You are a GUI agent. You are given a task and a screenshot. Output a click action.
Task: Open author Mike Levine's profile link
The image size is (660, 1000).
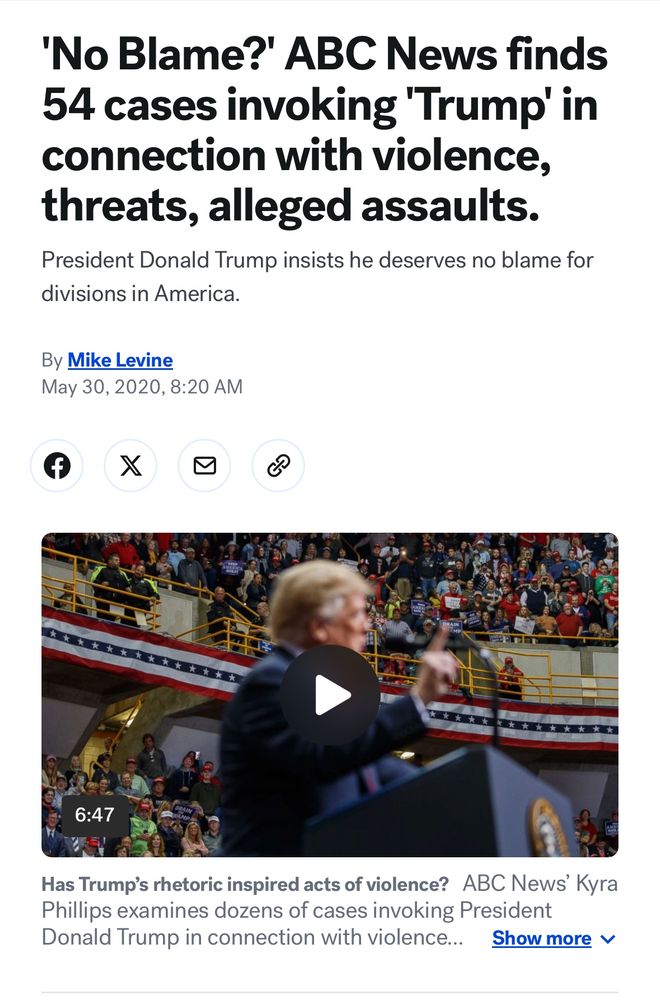pyautogui.click(x=120, y=360)
